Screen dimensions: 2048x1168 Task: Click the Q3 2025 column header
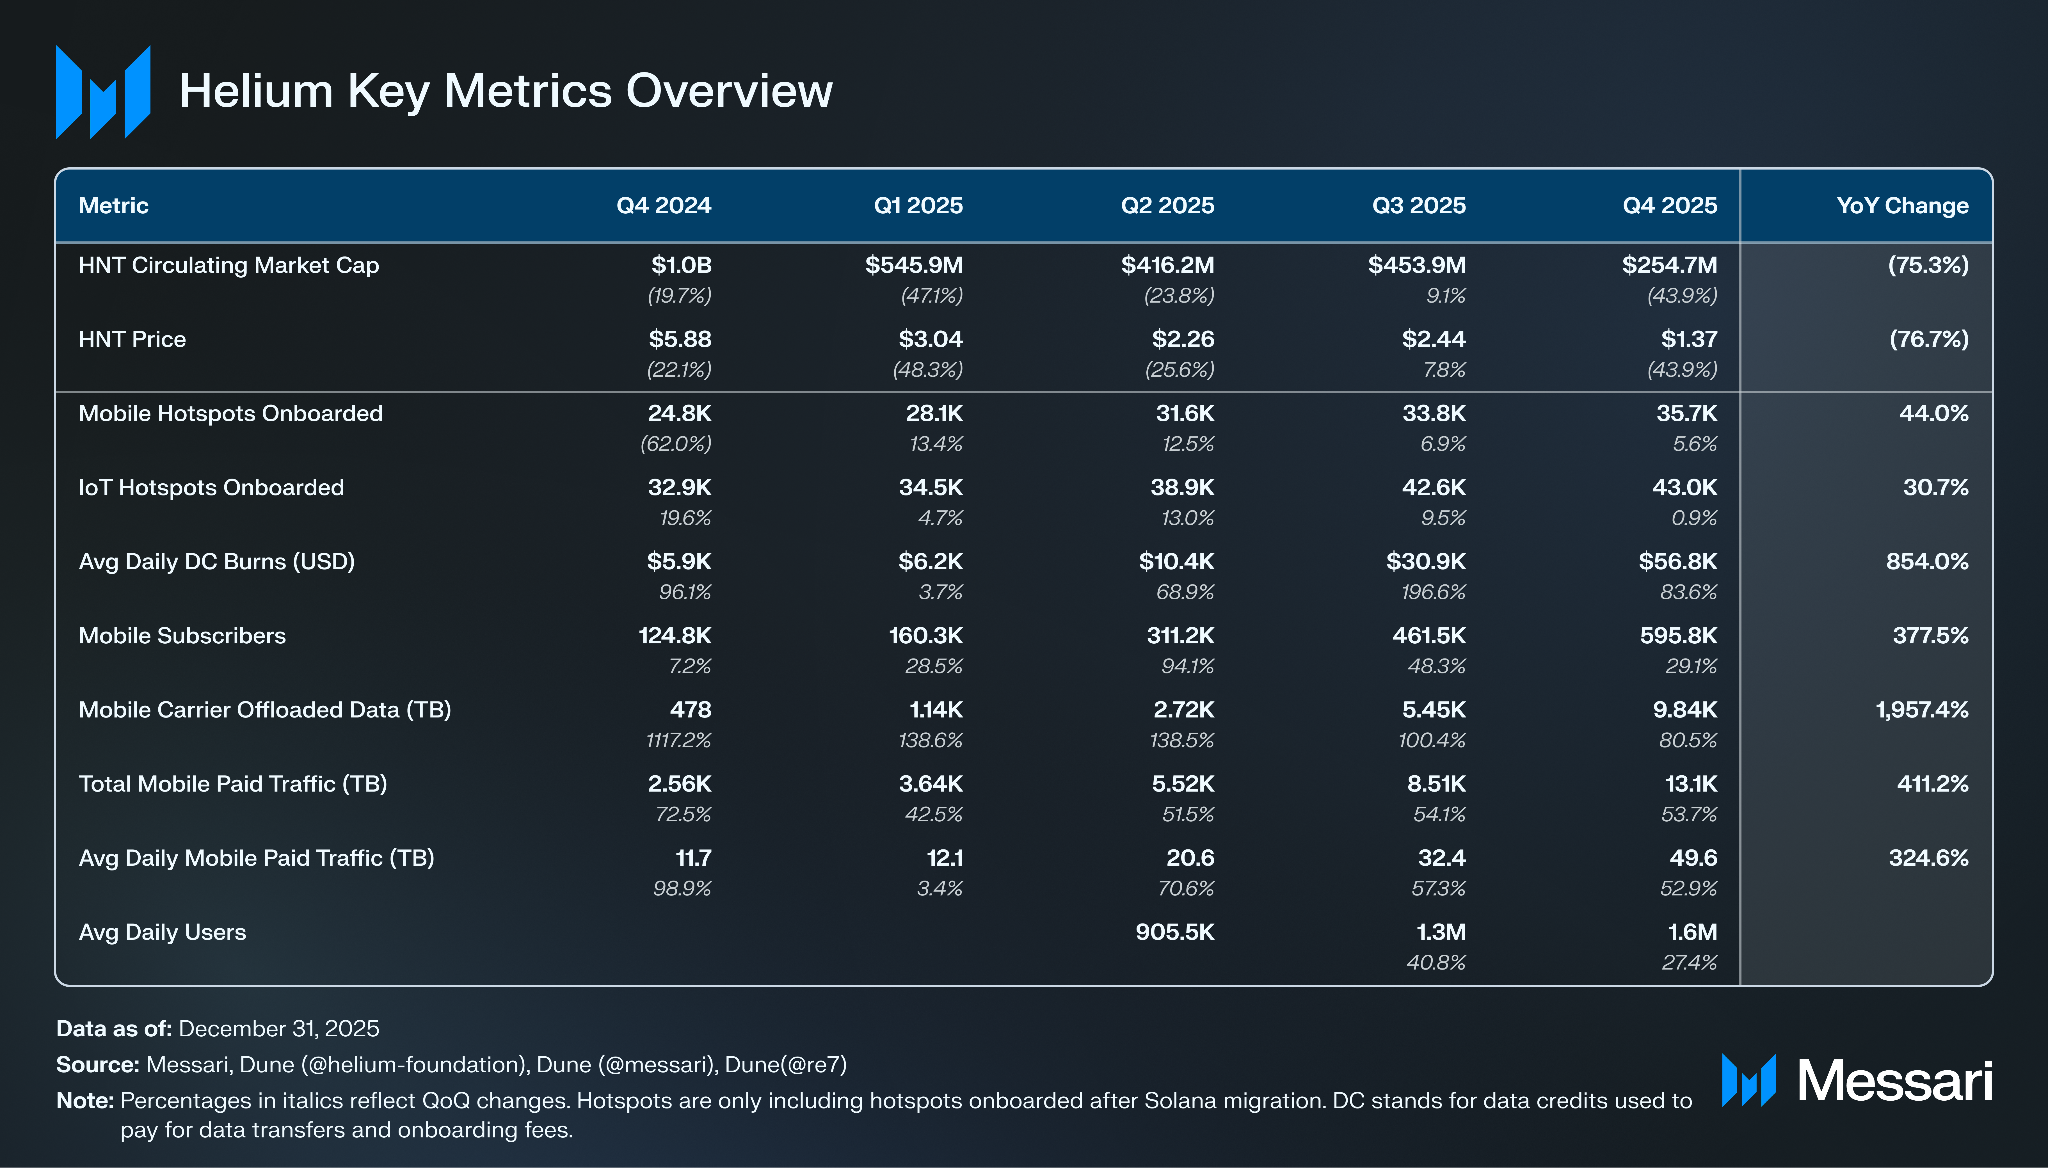1418,206
